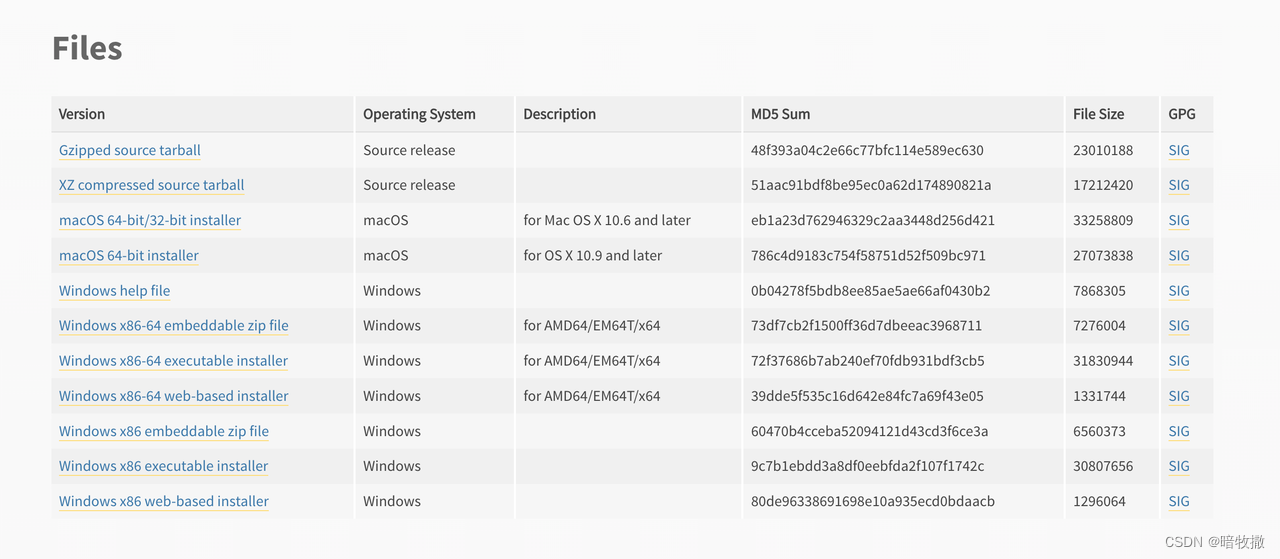Open SIG for macOS 64-bit/32-bit installer
The width and height of the screenshot is (1280, 559).
click(x=1179, y=220)
